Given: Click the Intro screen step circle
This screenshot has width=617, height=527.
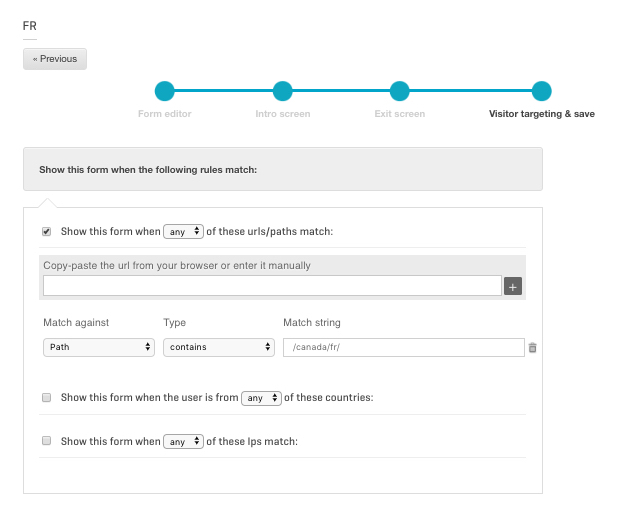Looking at the screenshot, I should (283, 91).
